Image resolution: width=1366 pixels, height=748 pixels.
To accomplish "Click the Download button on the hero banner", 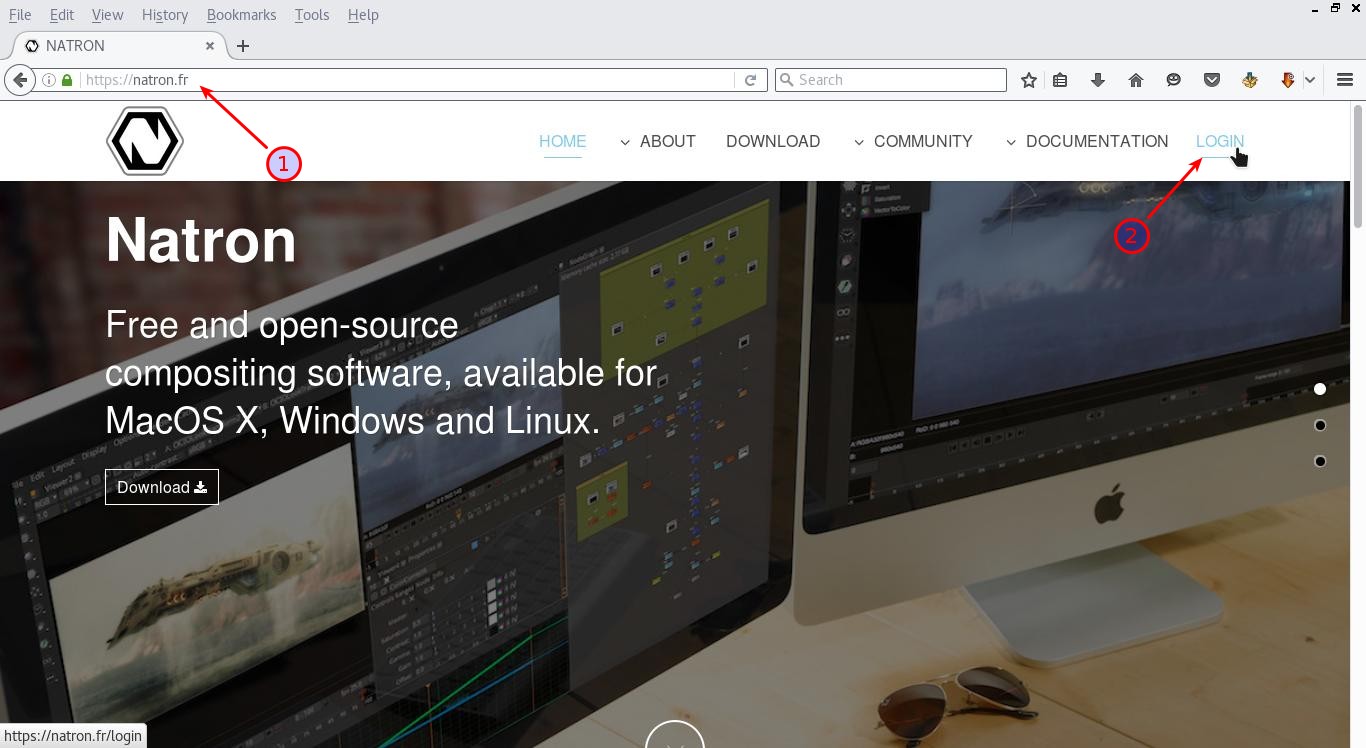I will 161,487.
